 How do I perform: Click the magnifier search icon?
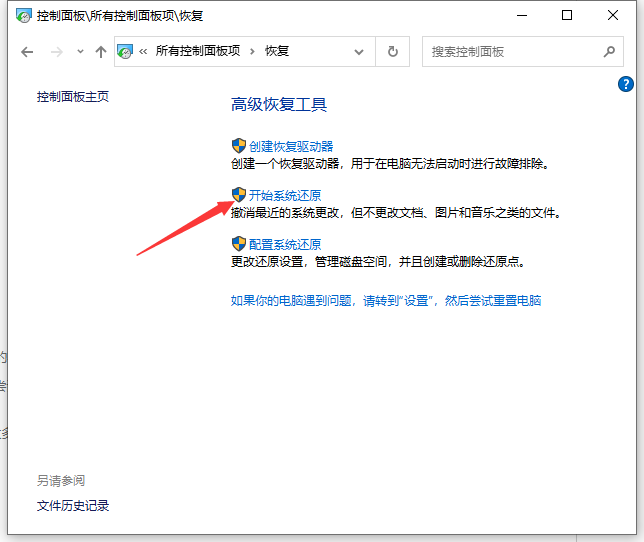pos(609,51)
